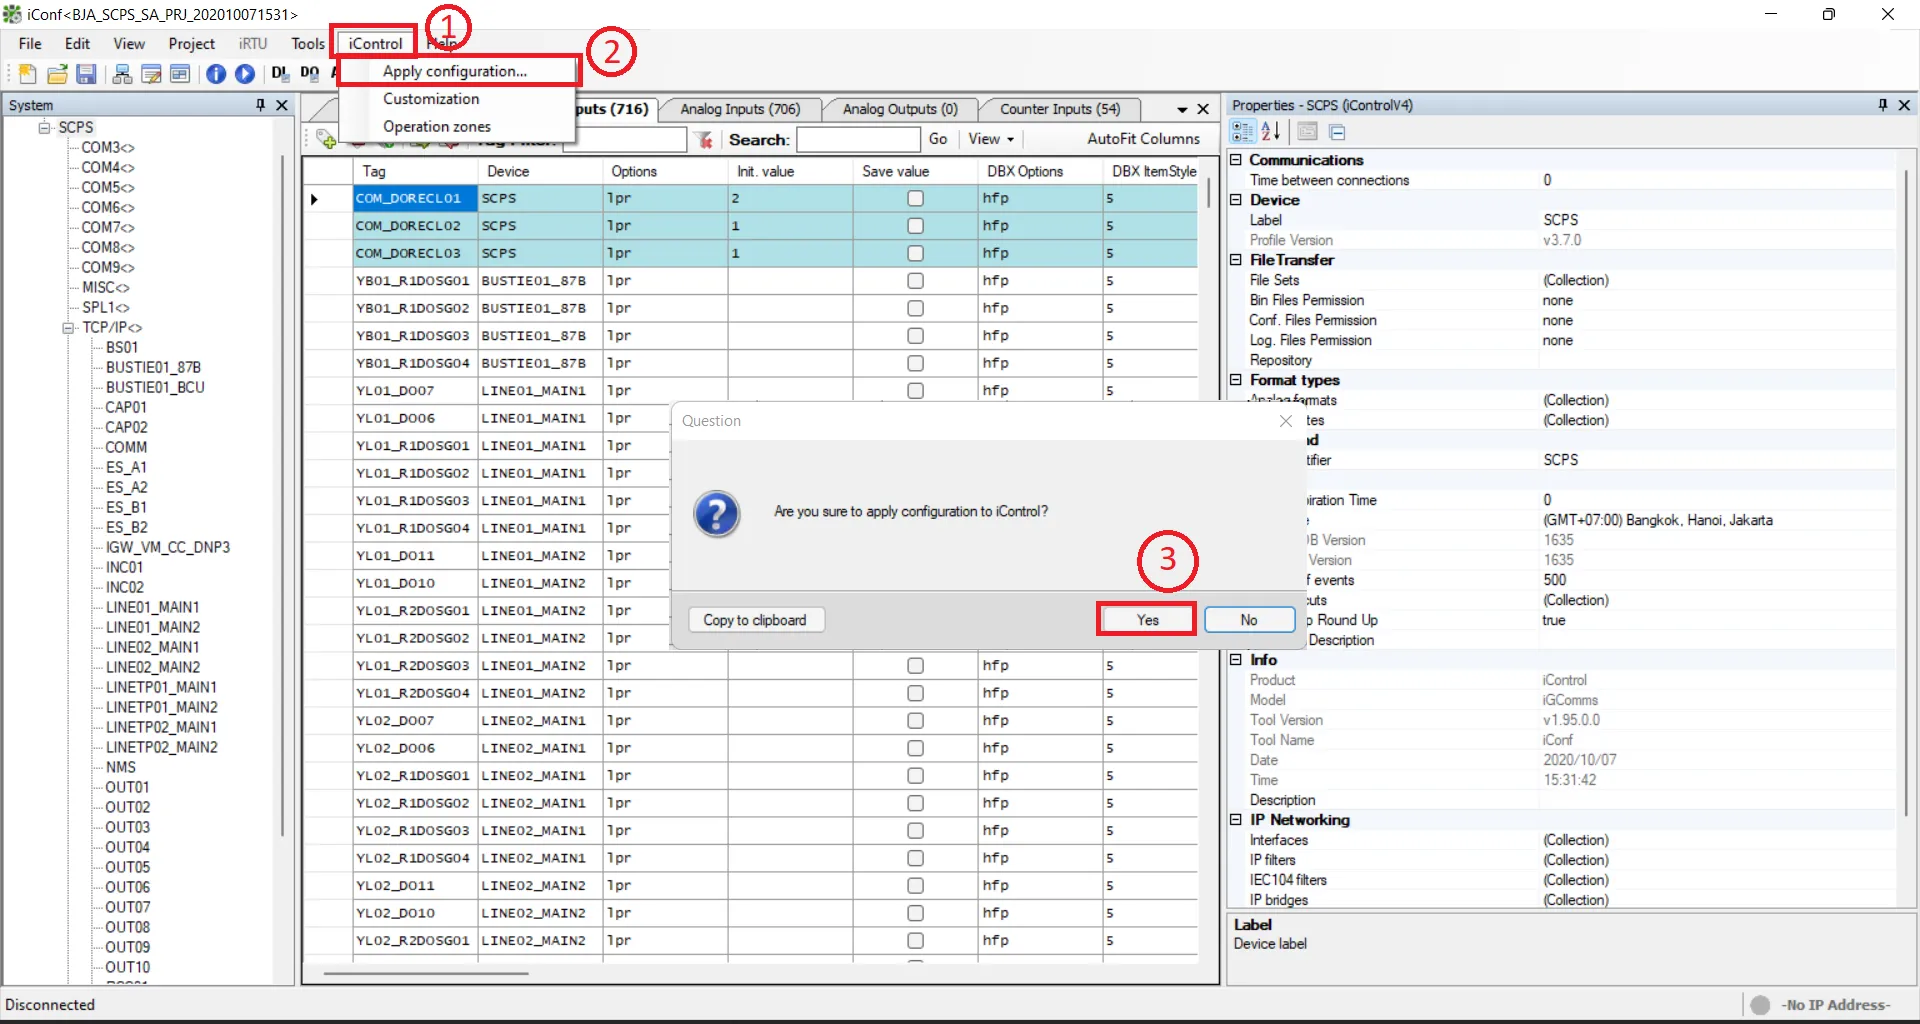Click the Go search button
Screen dimensions: 1920x1024
pos(938,139)
